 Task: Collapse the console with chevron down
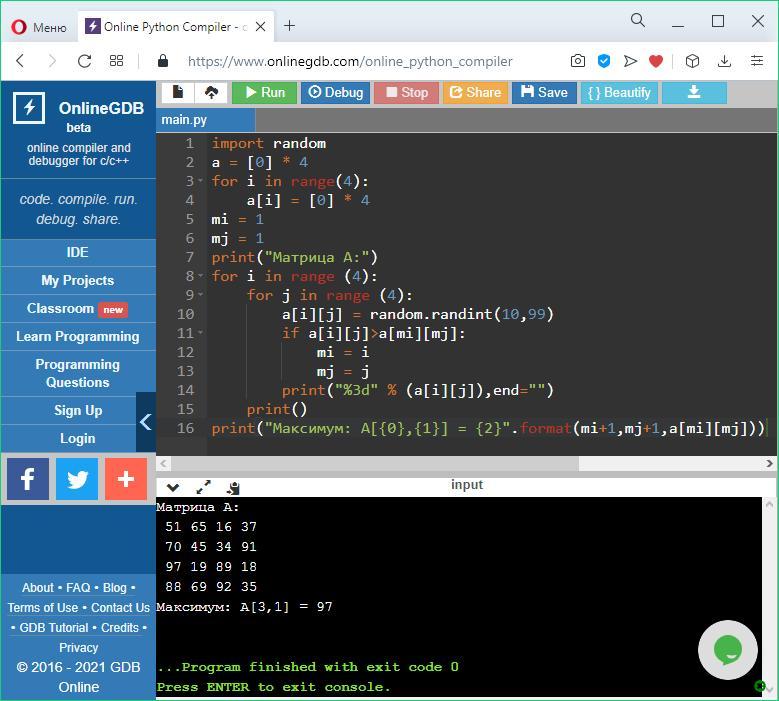pos(173,487)
